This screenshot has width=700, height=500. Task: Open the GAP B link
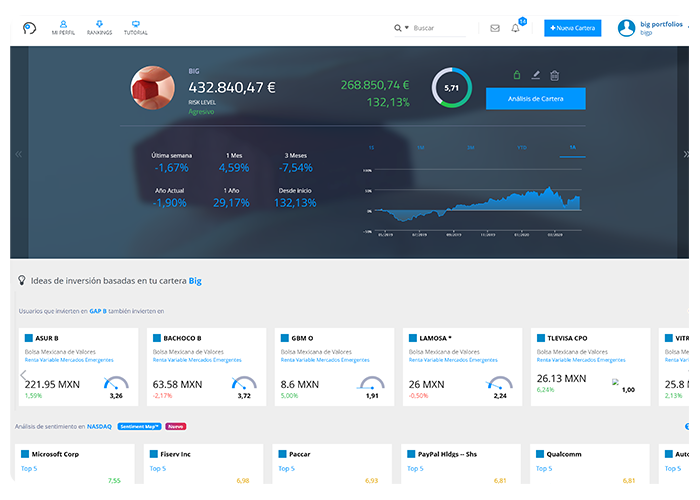(x=97, y=311)
